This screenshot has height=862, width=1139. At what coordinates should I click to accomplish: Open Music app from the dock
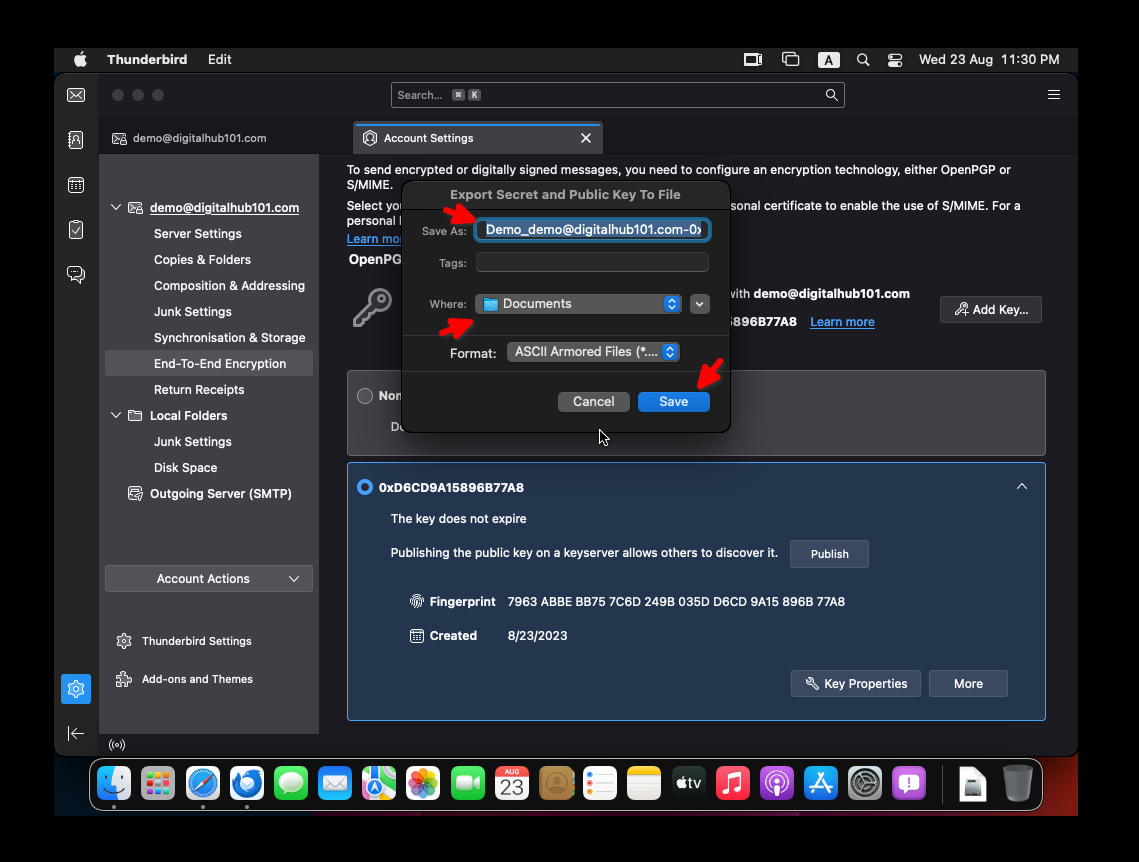732,784
